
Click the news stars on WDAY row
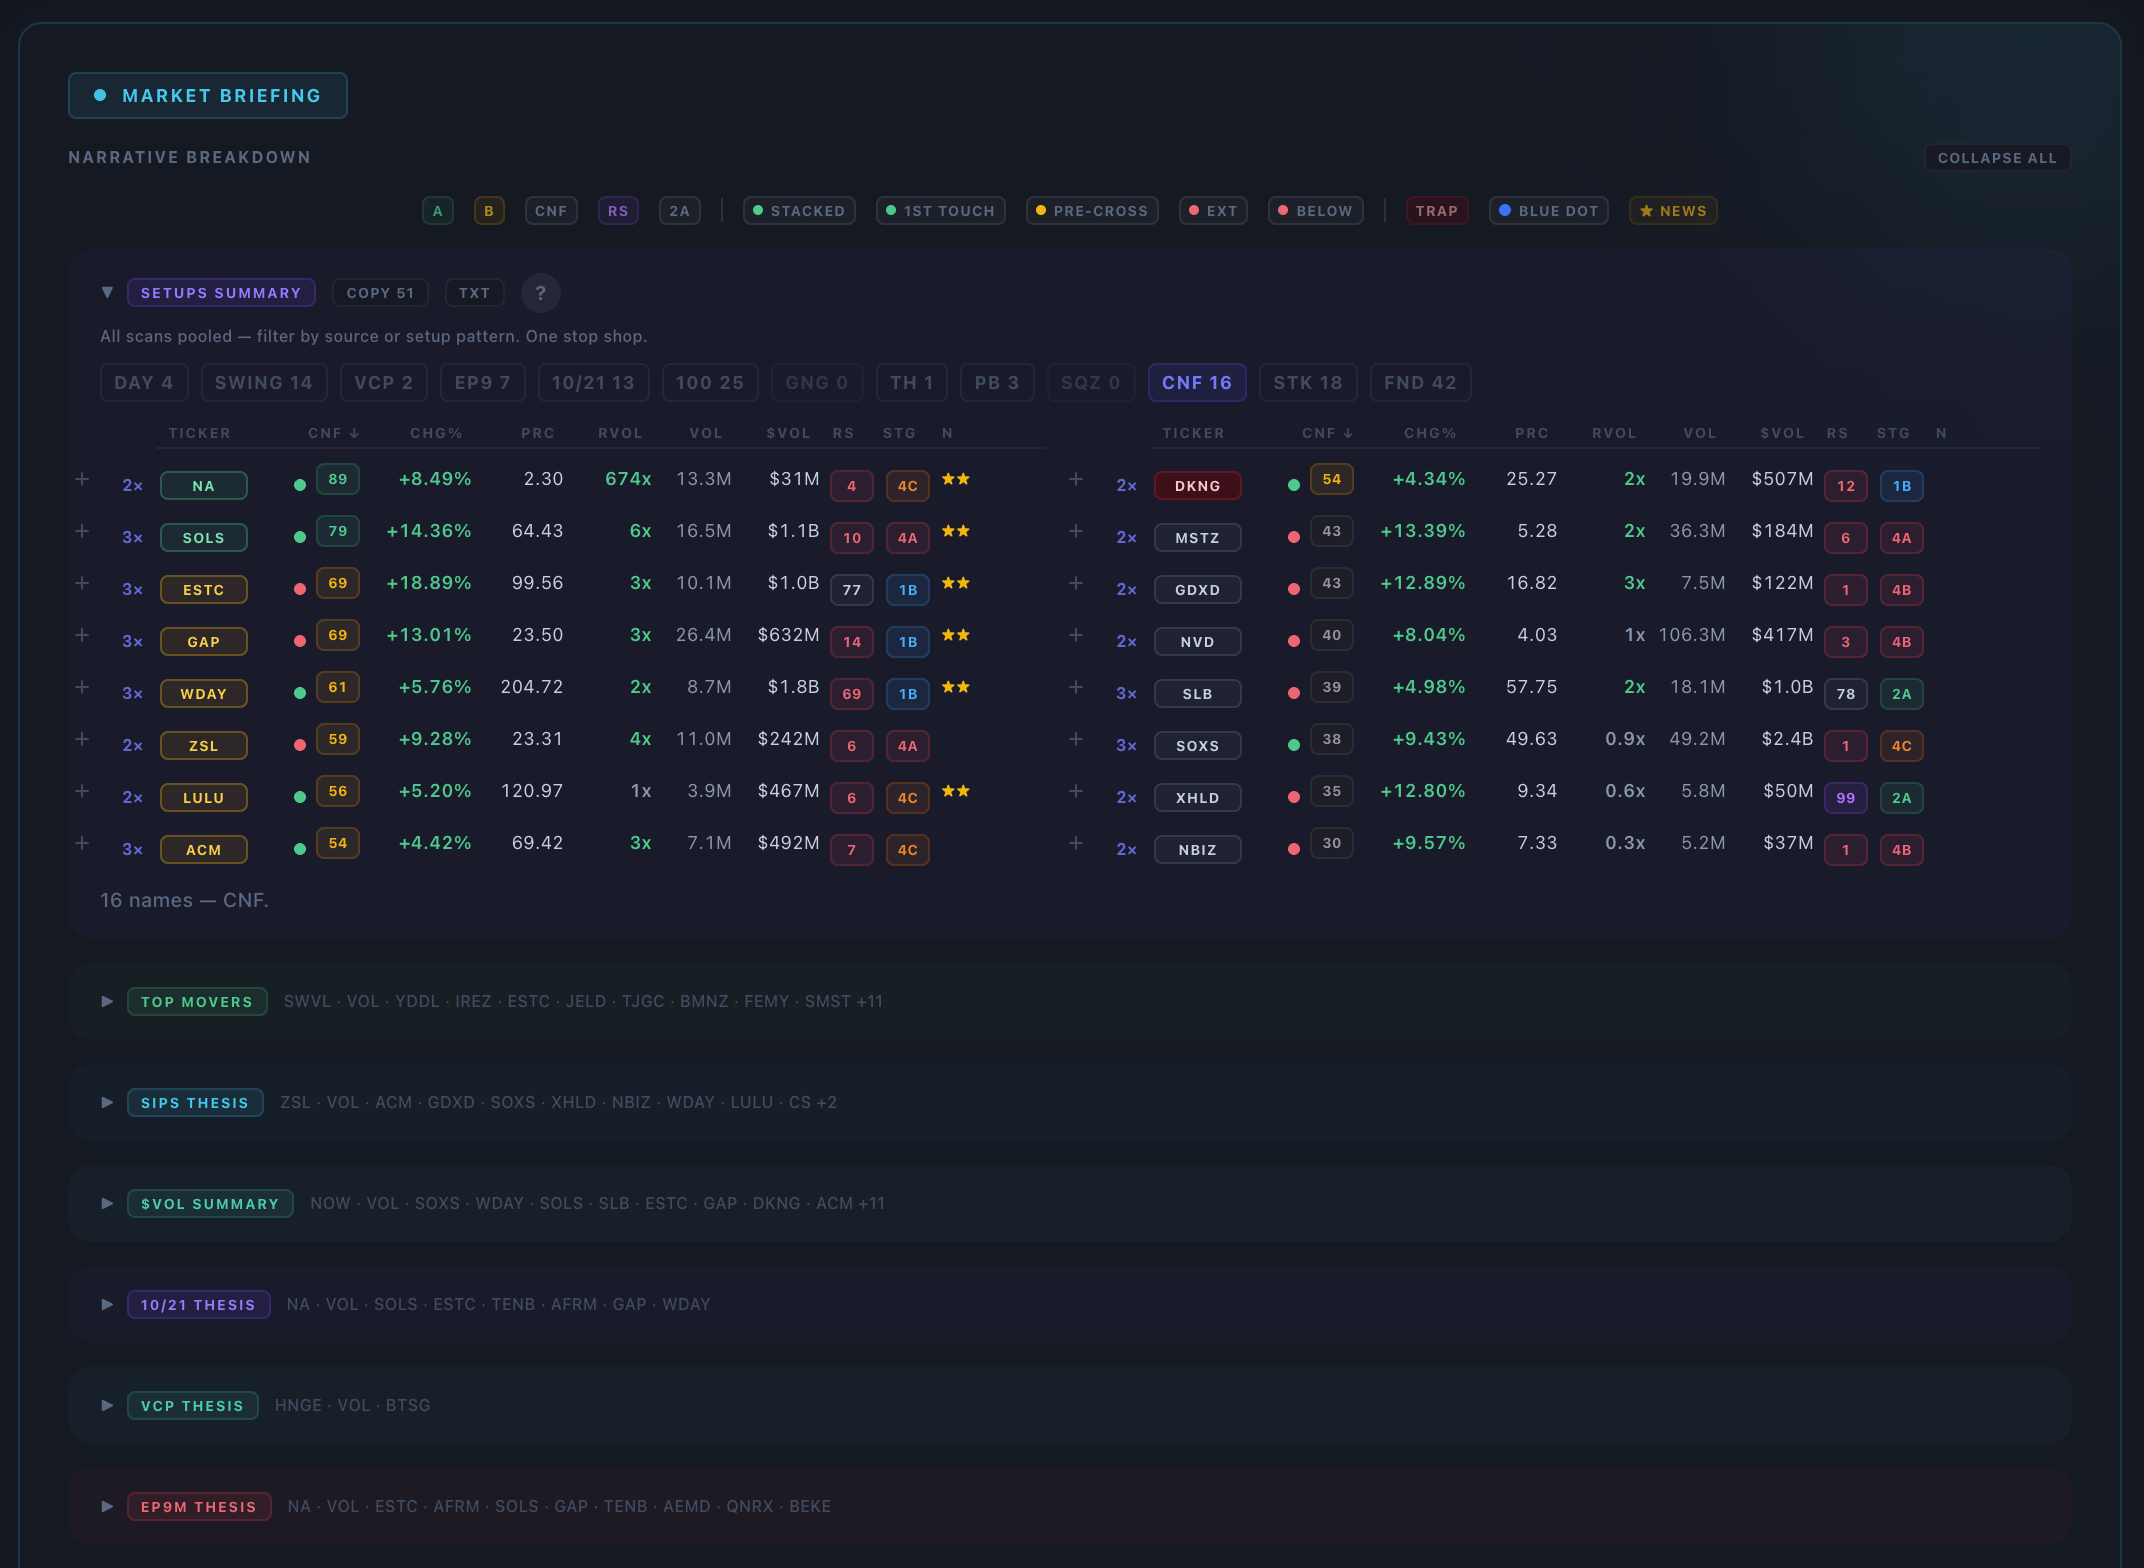956,687
